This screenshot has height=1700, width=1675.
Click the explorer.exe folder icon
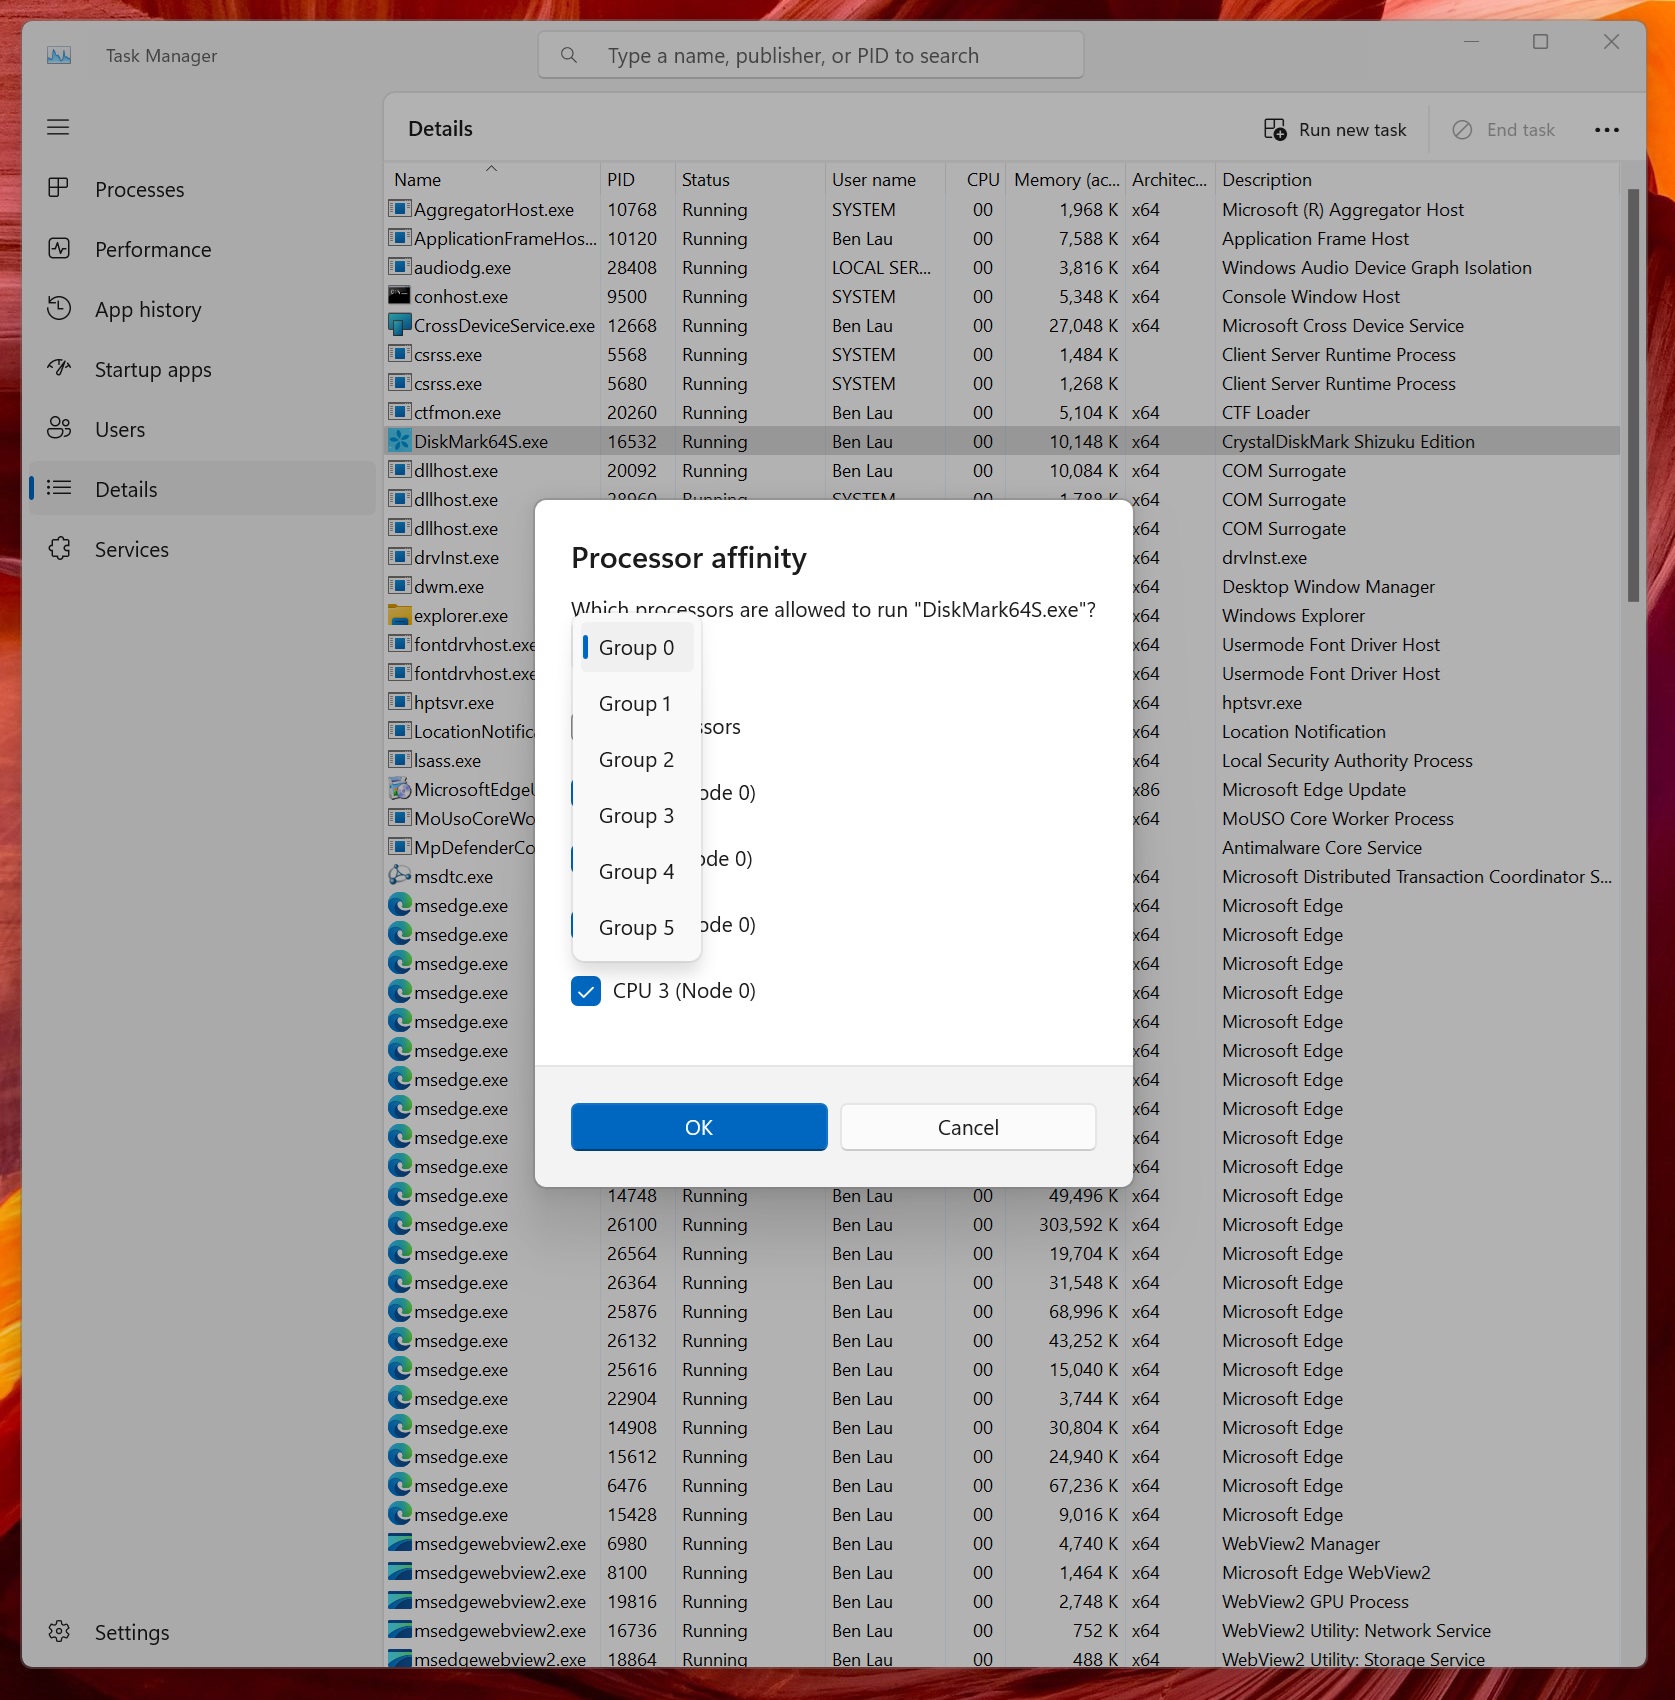coord(400,615)
